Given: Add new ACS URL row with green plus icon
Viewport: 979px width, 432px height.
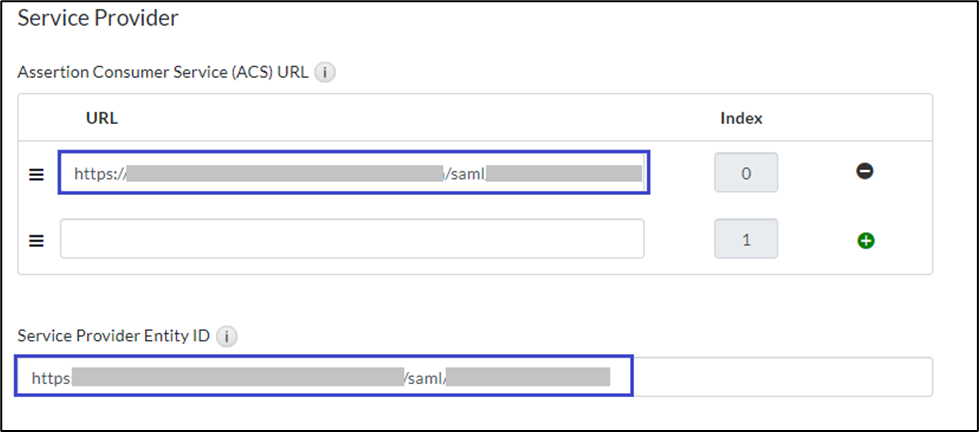Looking at the screenshot, I should point(865,240).
